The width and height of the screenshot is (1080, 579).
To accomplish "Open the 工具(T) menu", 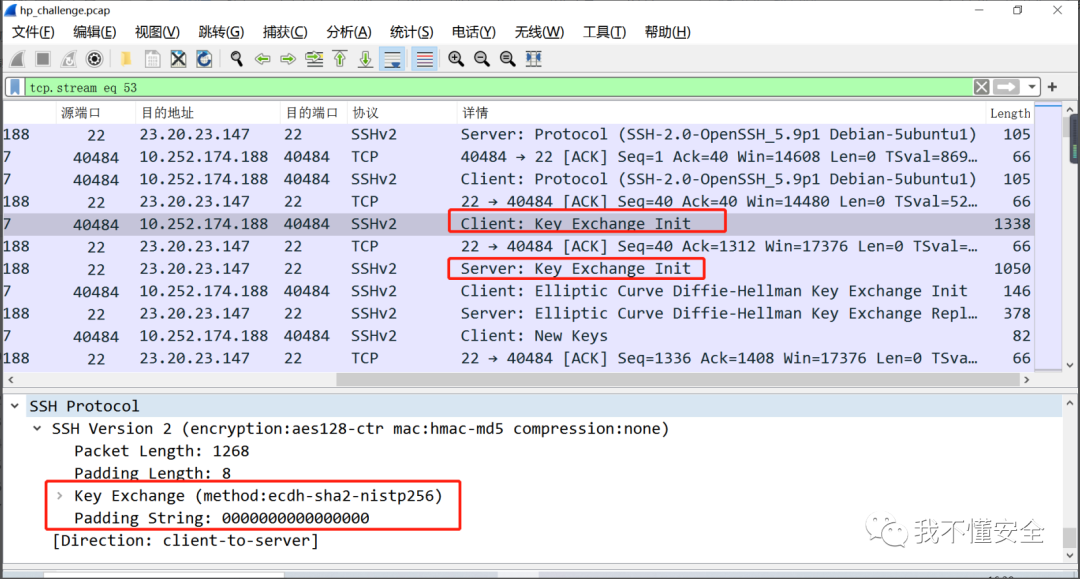I will (x=604, y=32).
